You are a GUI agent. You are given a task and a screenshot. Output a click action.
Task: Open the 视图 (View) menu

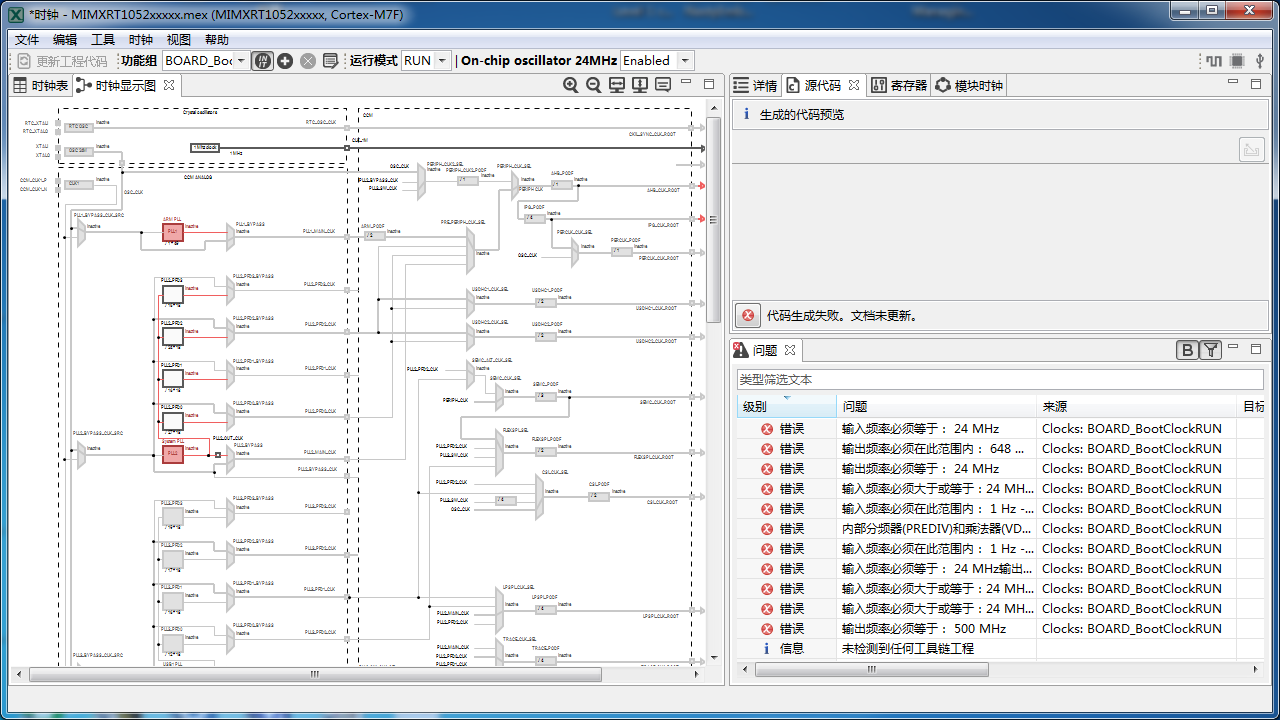click(x=179, y=40)
